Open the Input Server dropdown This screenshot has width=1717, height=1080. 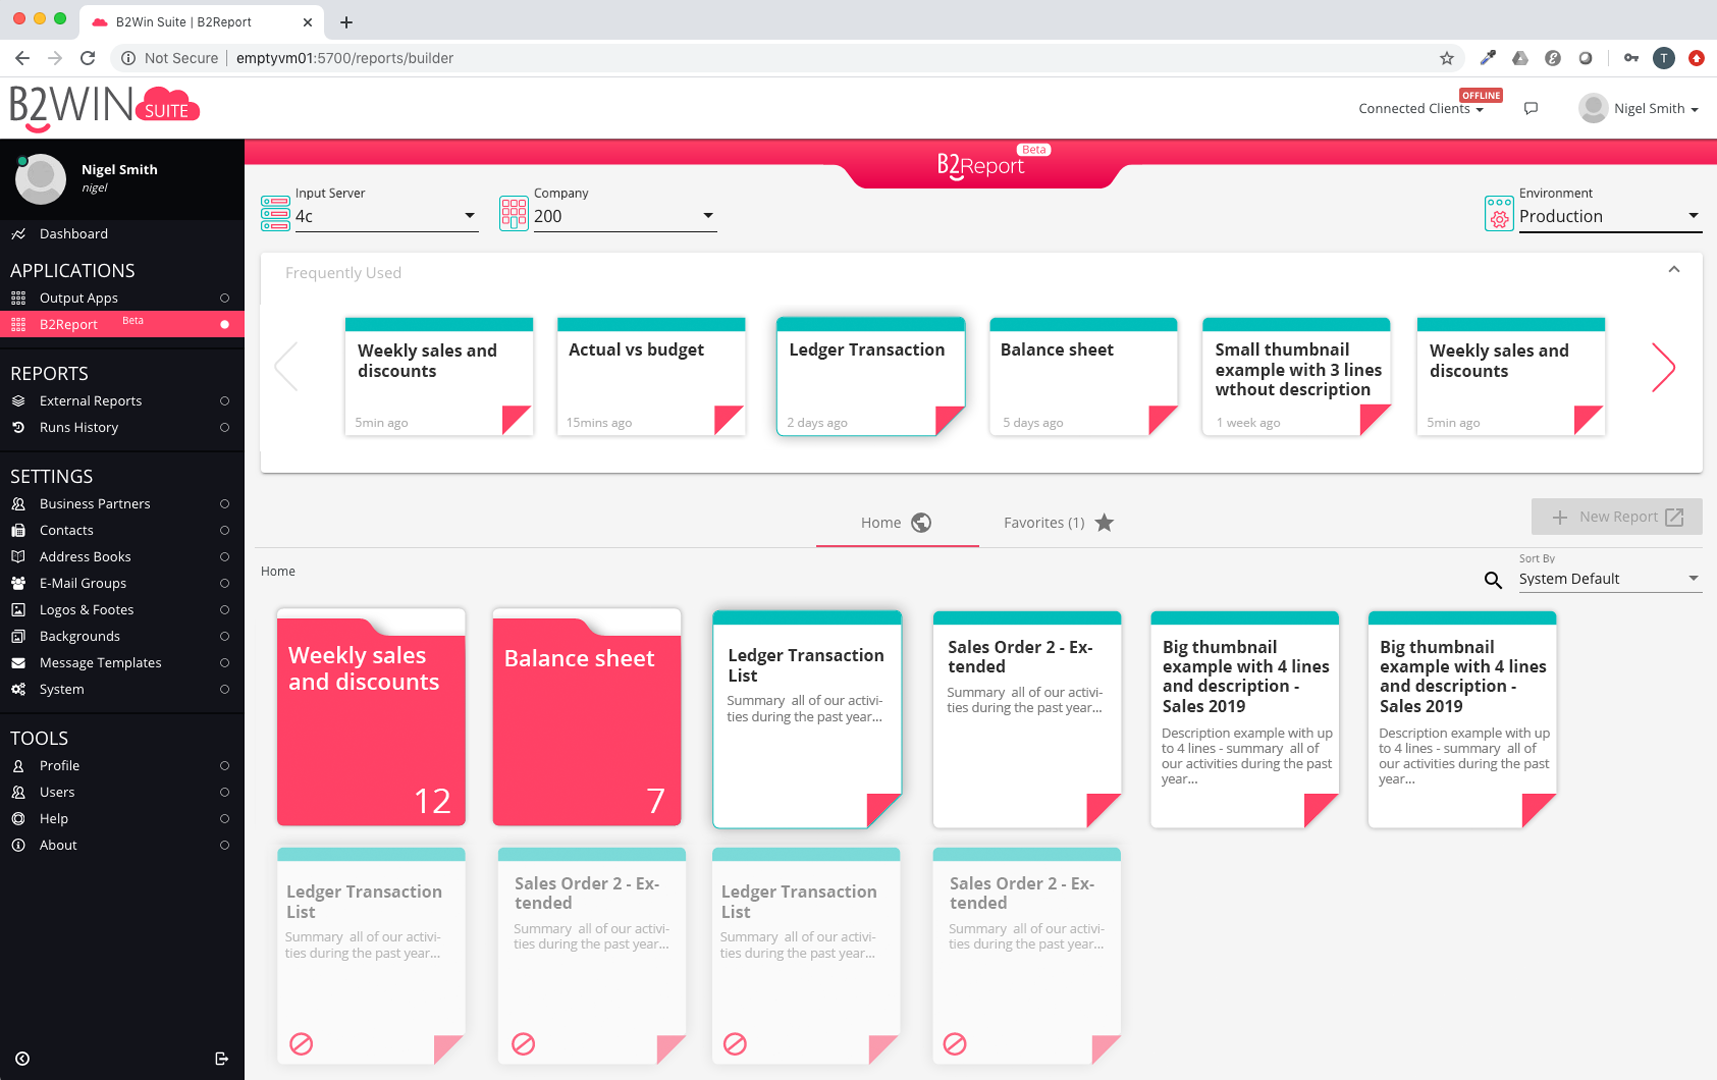pos(386,216)
